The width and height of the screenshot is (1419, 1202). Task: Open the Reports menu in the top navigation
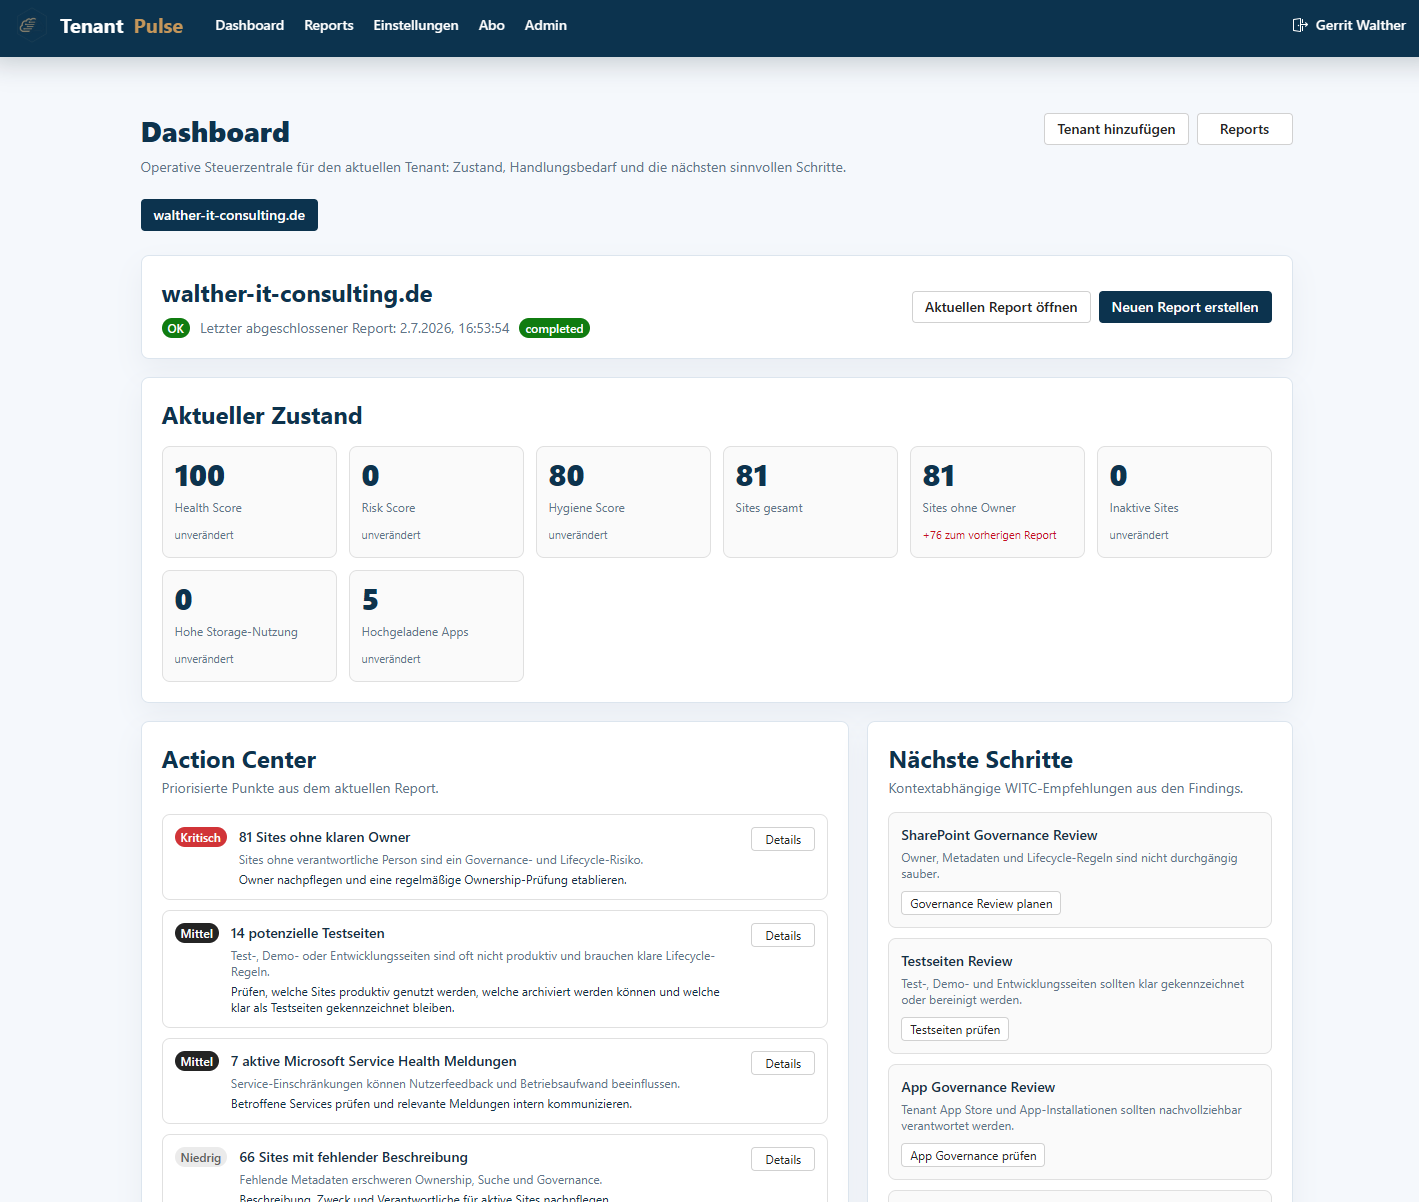point(329,25)
